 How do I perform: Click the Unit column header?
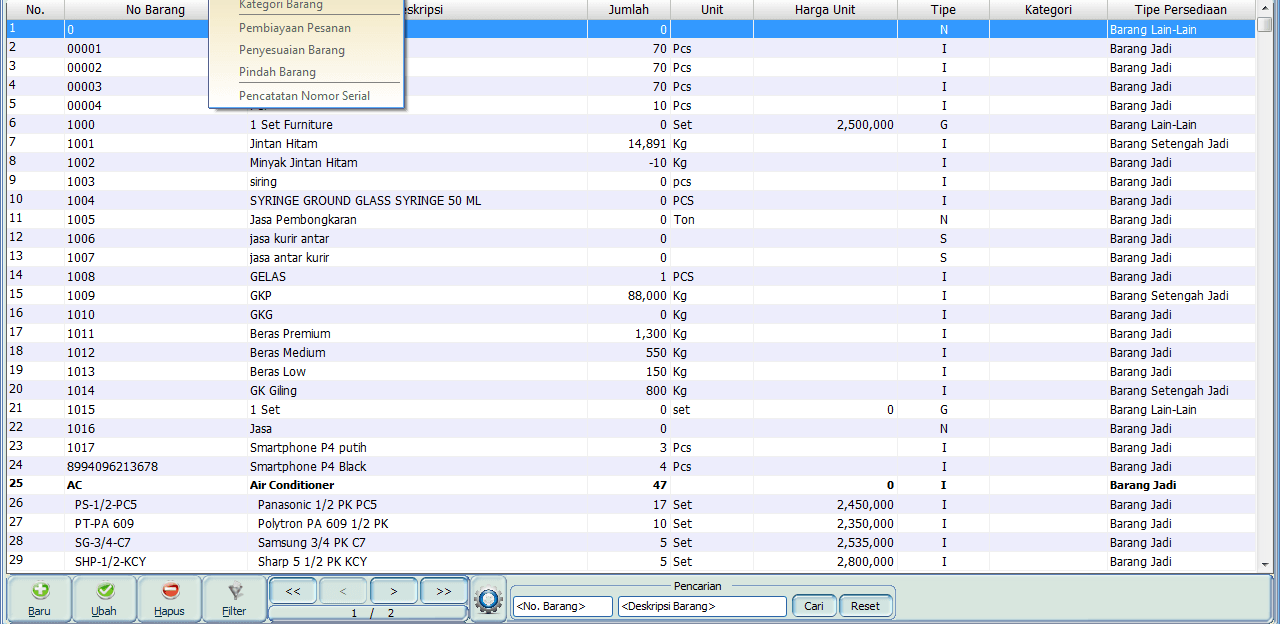point(712,10)
